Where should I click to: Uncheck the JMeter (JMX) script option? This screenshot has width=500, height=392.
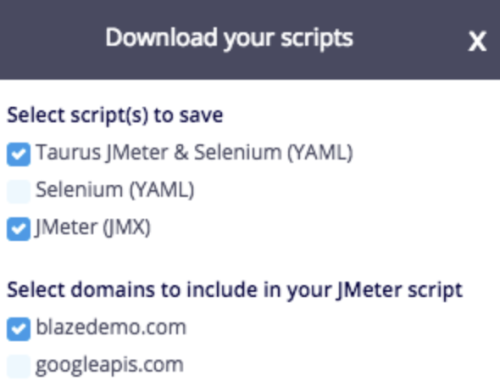pos(19,229)
